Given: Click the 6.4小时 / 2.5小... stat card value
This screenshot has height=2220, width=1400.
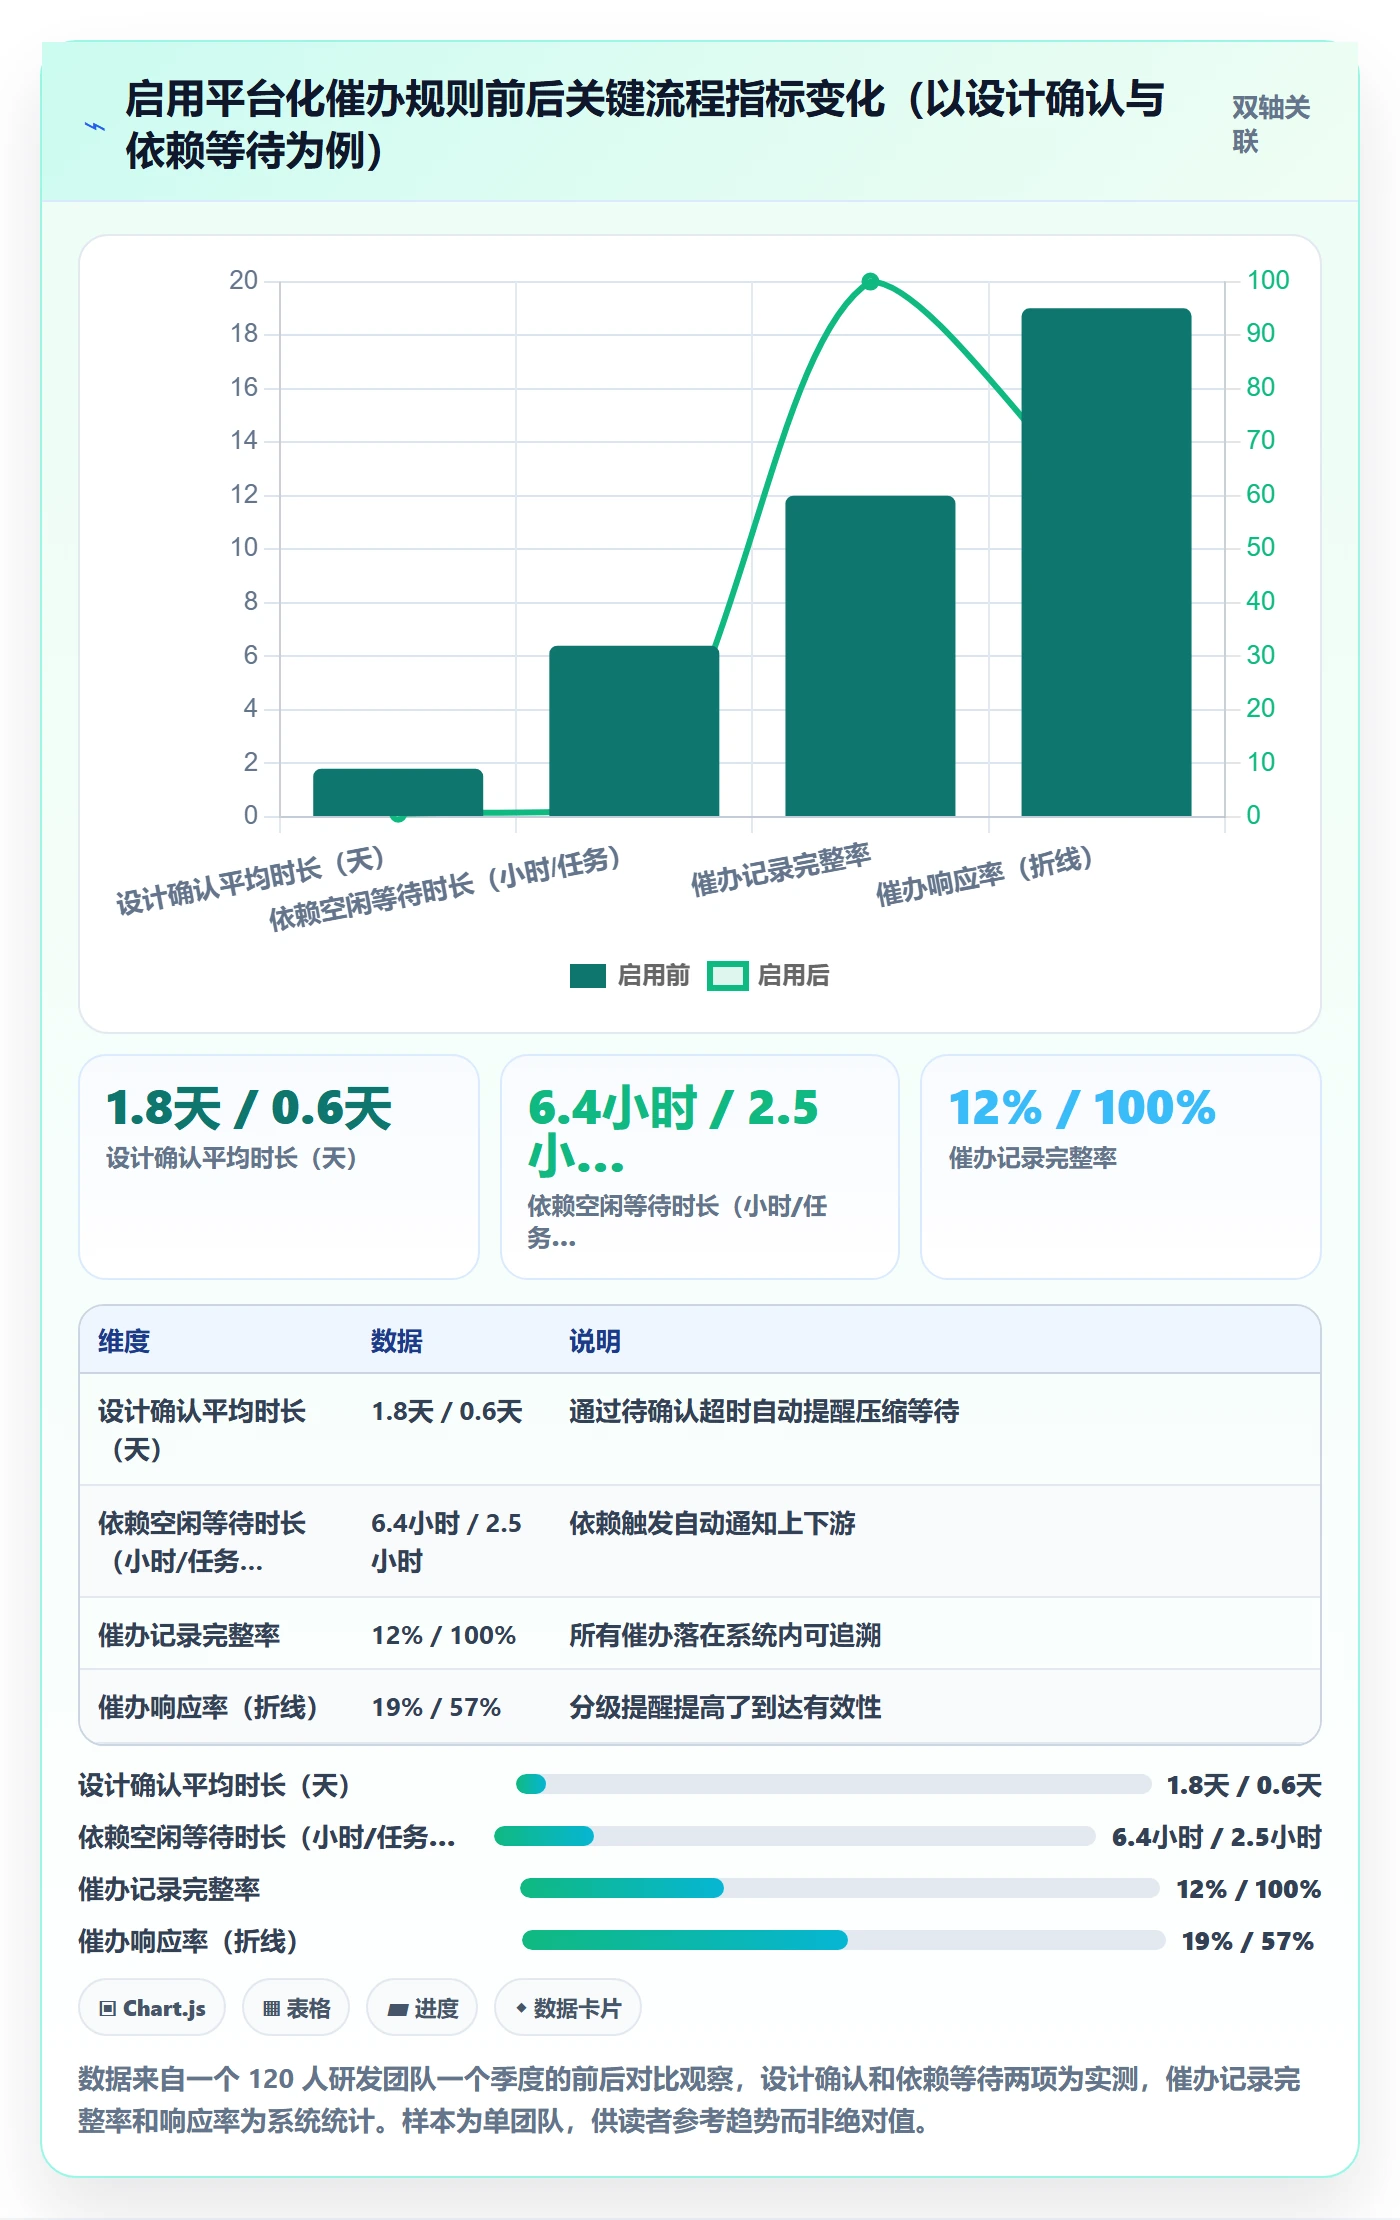Looking at the screenshot, I should coord(674,1132).
